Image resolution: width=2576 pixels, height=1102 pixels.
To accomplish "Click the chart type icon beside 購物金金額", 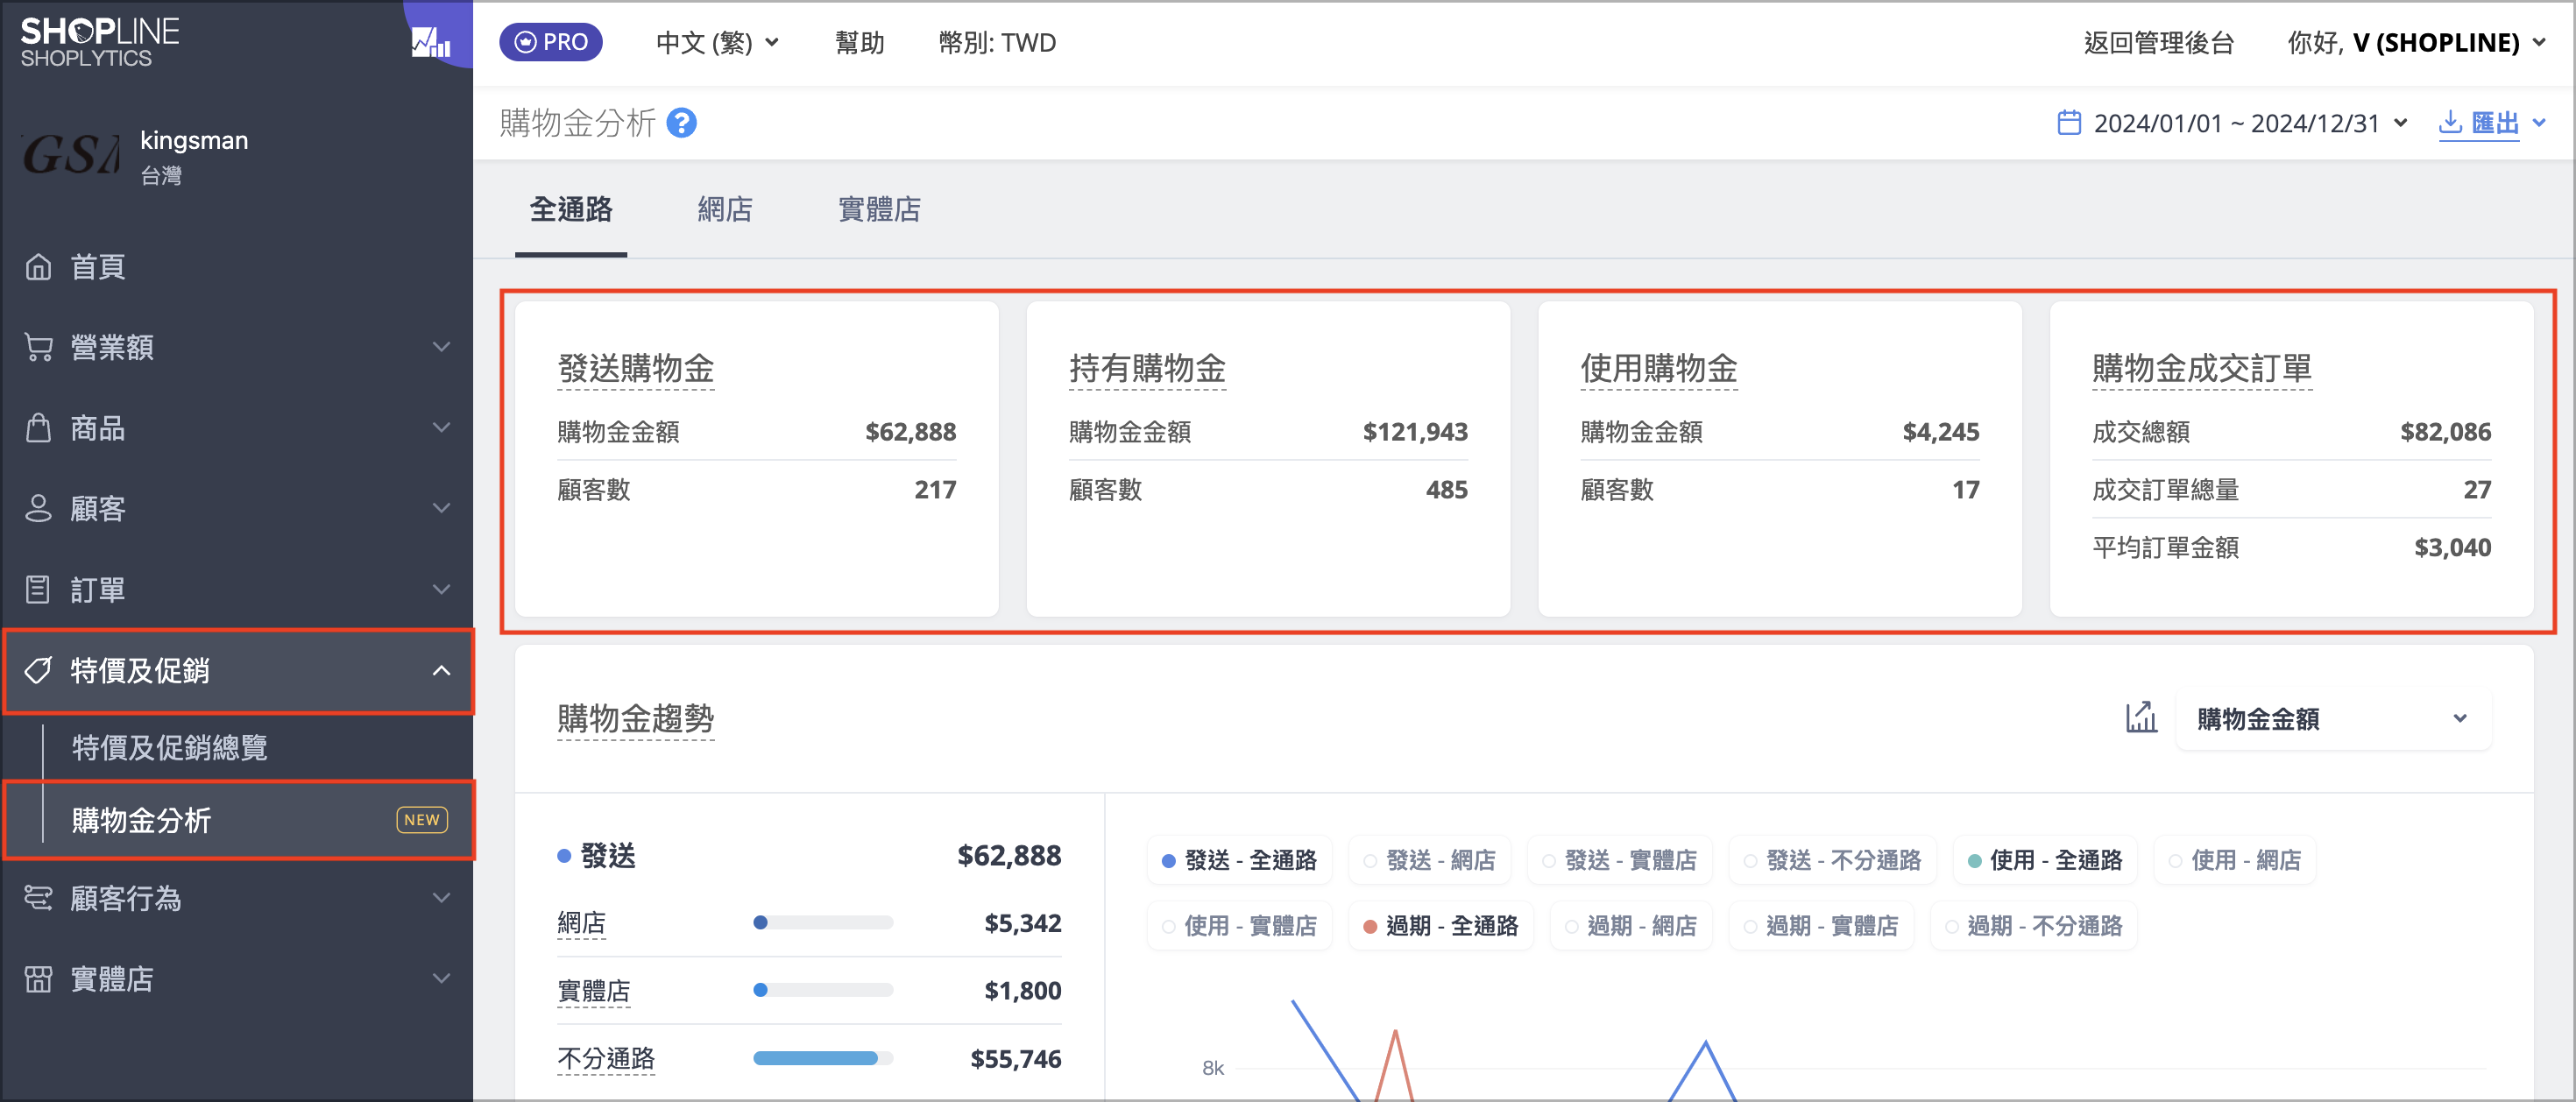I will click(2141, 718).
